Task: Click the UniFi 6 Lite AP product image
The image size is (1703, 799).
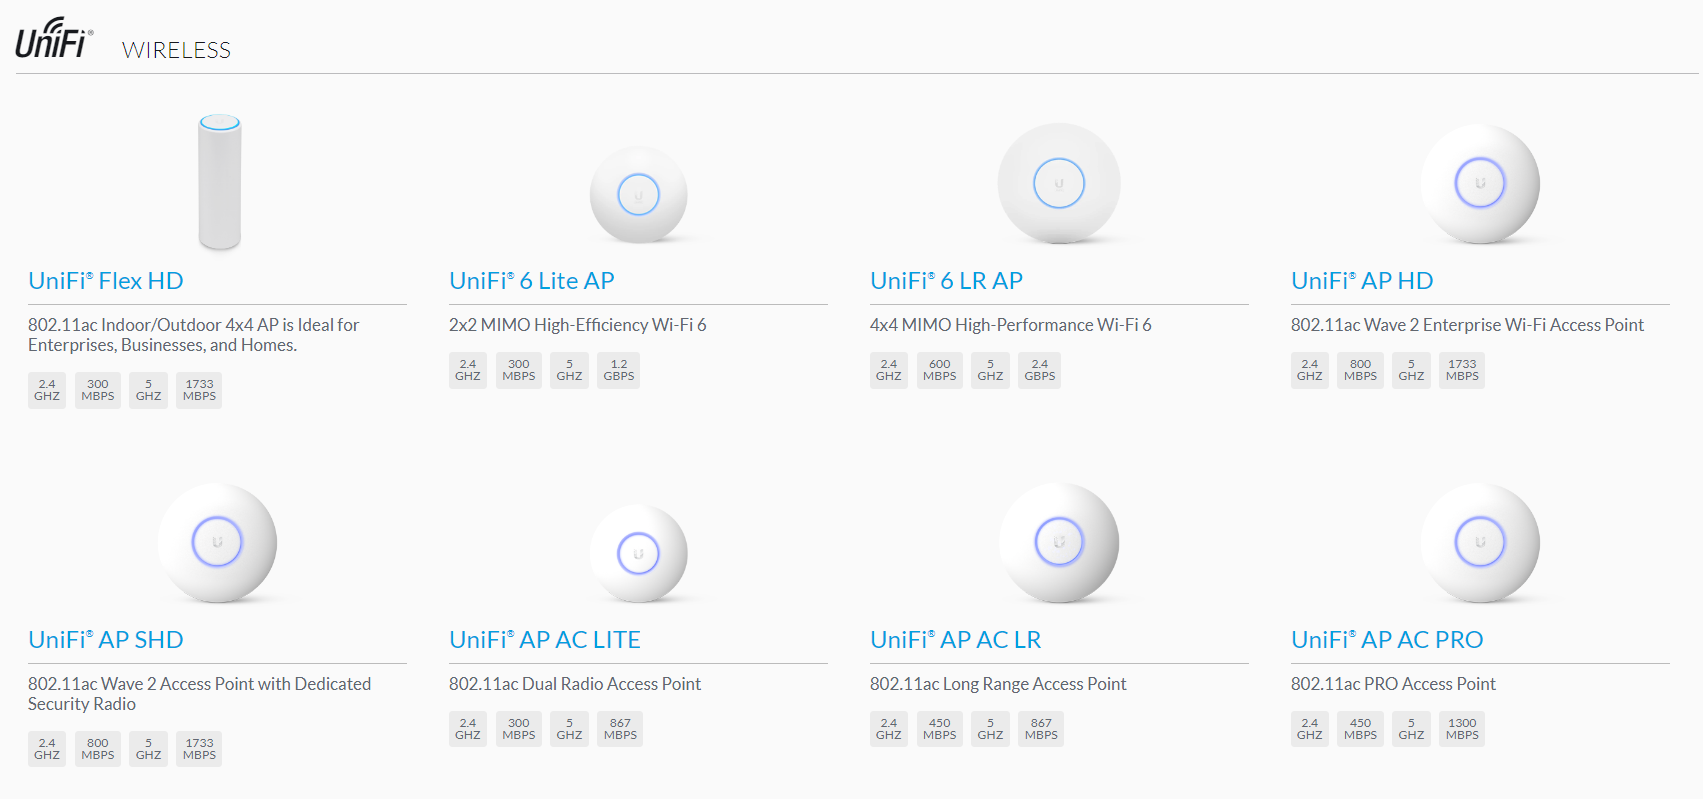Action: pos(638,195)
